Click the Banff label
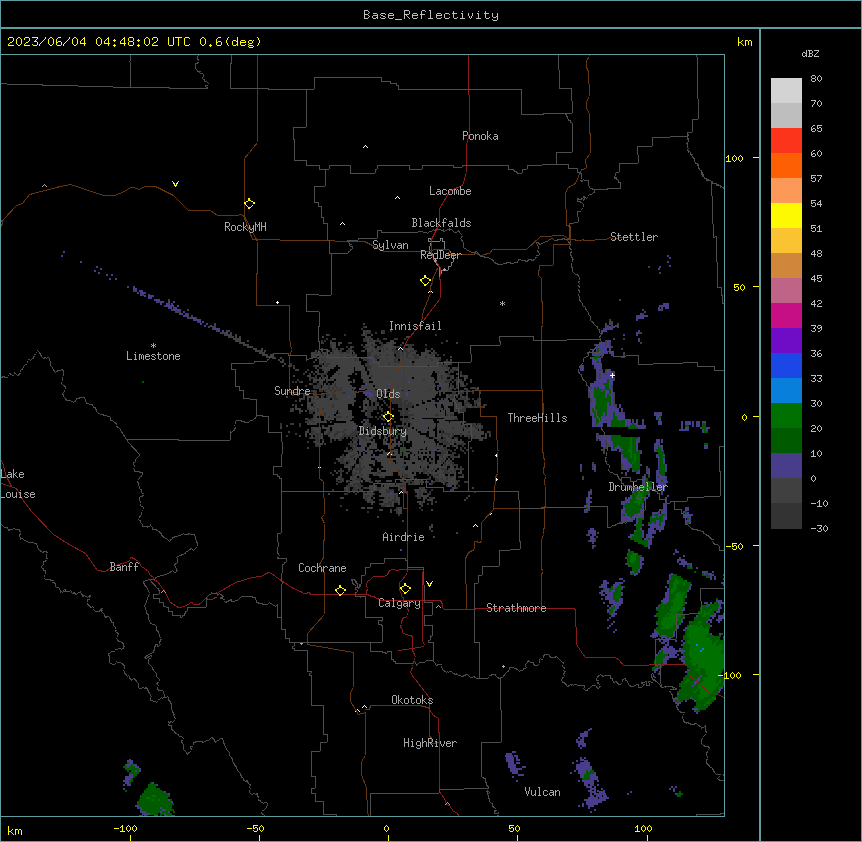 [124, 567]
